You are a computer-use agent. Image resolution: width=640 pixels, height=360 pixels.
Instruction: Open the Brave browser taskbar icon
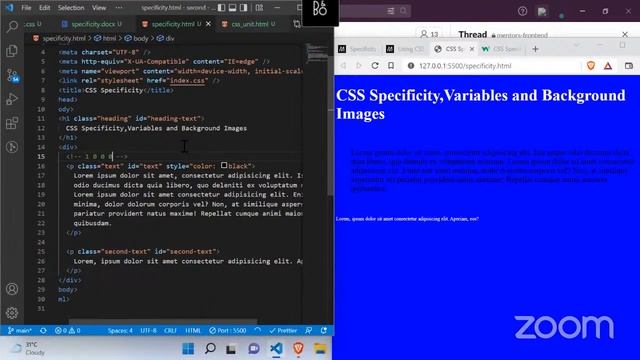pyautogui.click(x=298, y=349)
